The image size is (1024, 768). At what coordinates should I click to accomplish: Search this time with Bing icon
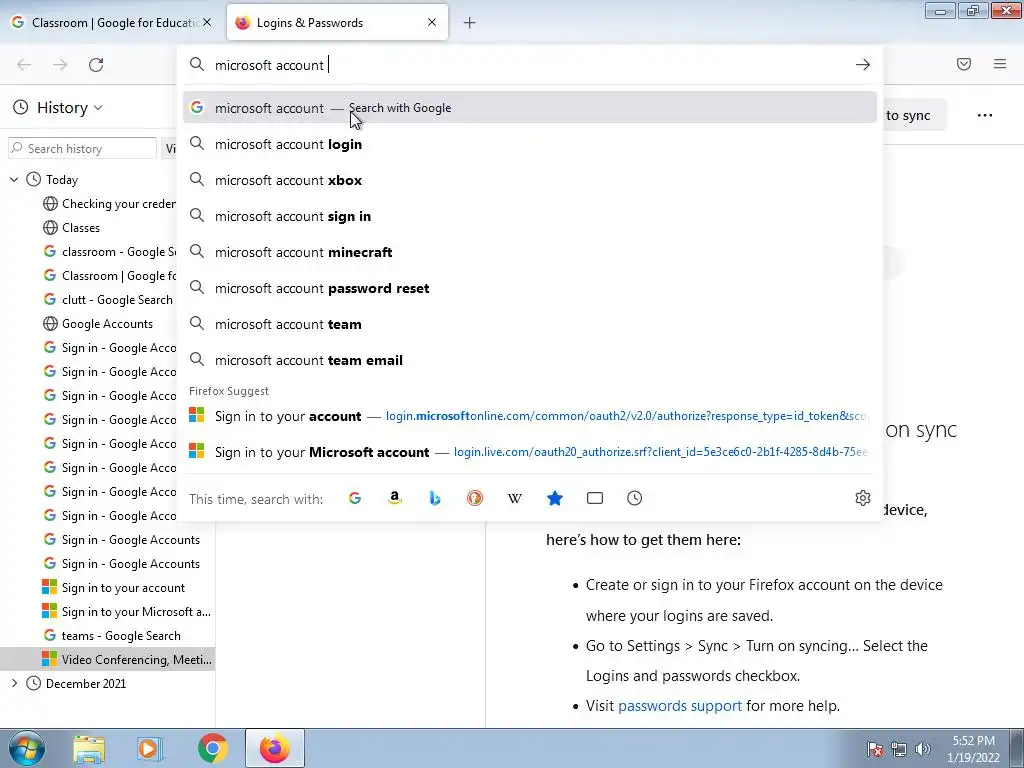point(435,498)
